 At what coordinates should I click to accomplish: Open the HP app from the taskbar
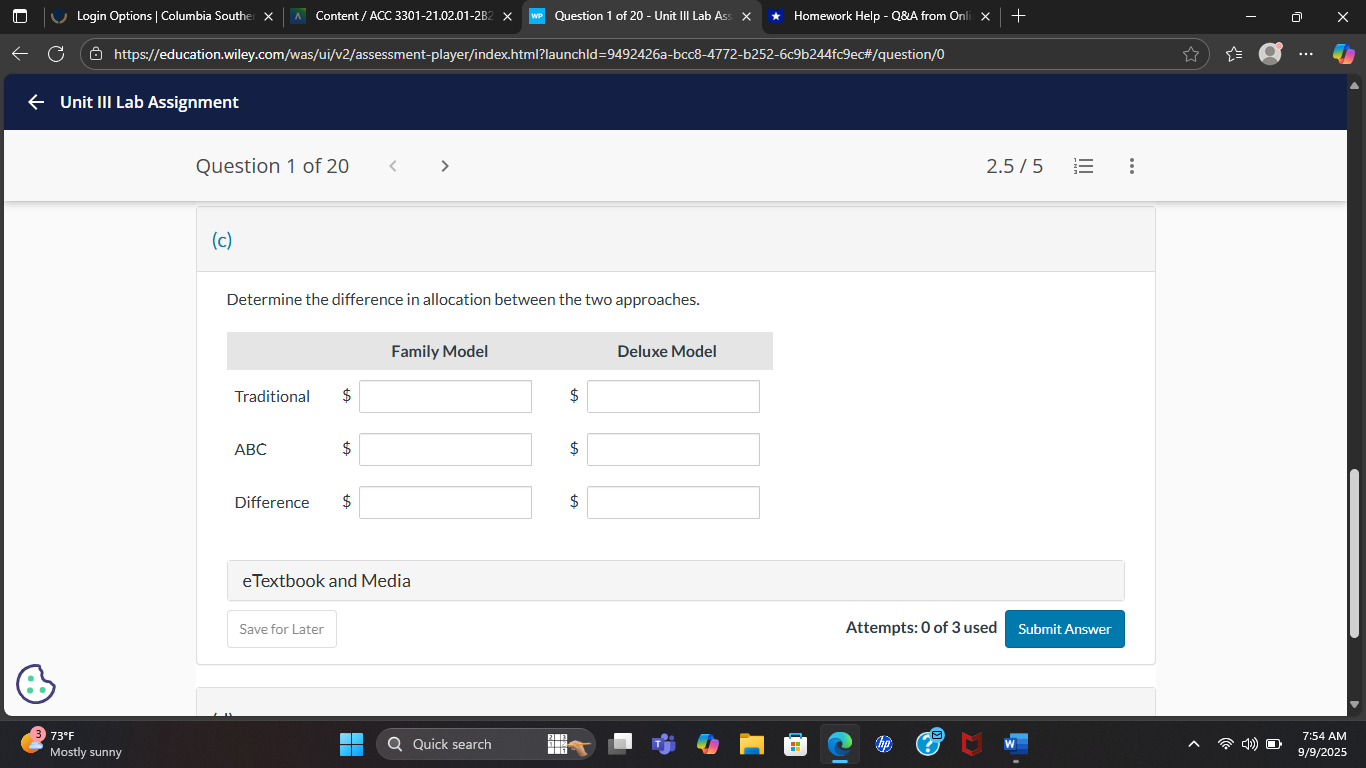click(883, 744)
